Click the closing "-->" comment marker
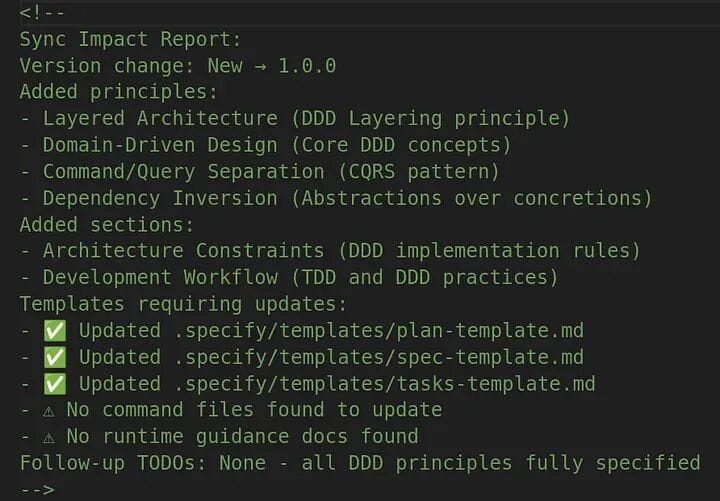 36,489
